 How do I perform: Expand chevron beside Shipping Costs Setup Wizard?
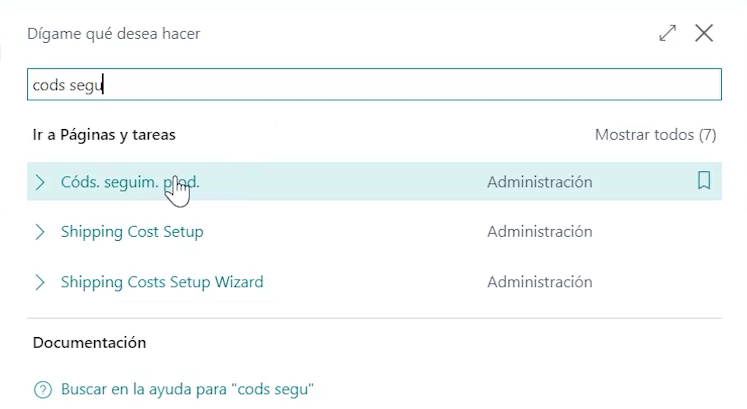click(40, 282)
